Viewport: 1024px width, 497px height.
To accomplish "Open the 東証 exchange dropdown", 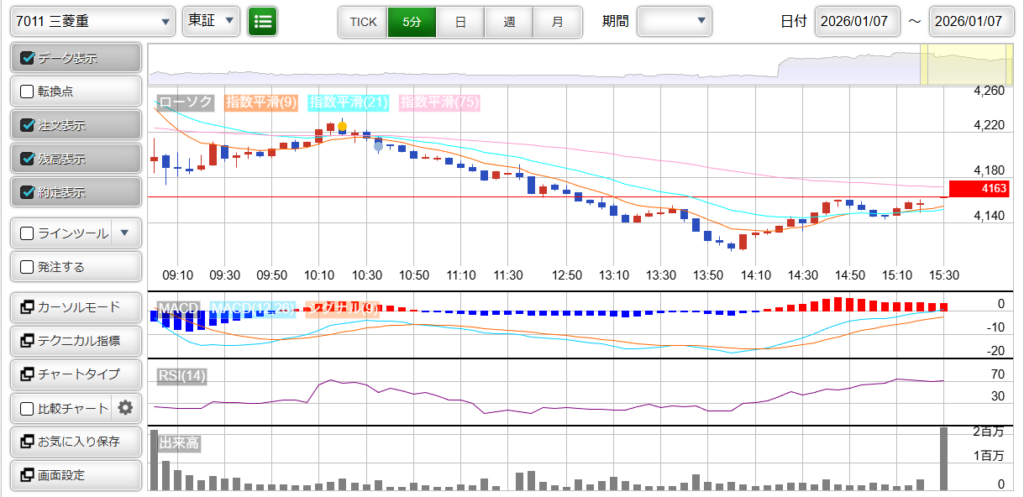I will (x=211, y=21).
